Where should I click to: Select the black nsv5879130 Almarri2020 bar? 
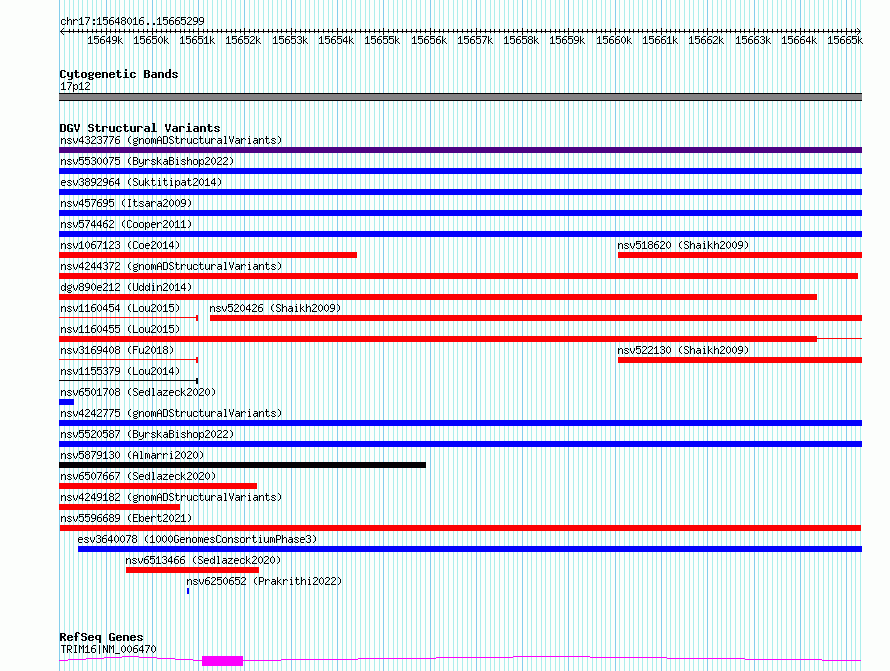[x=242, y=465]
